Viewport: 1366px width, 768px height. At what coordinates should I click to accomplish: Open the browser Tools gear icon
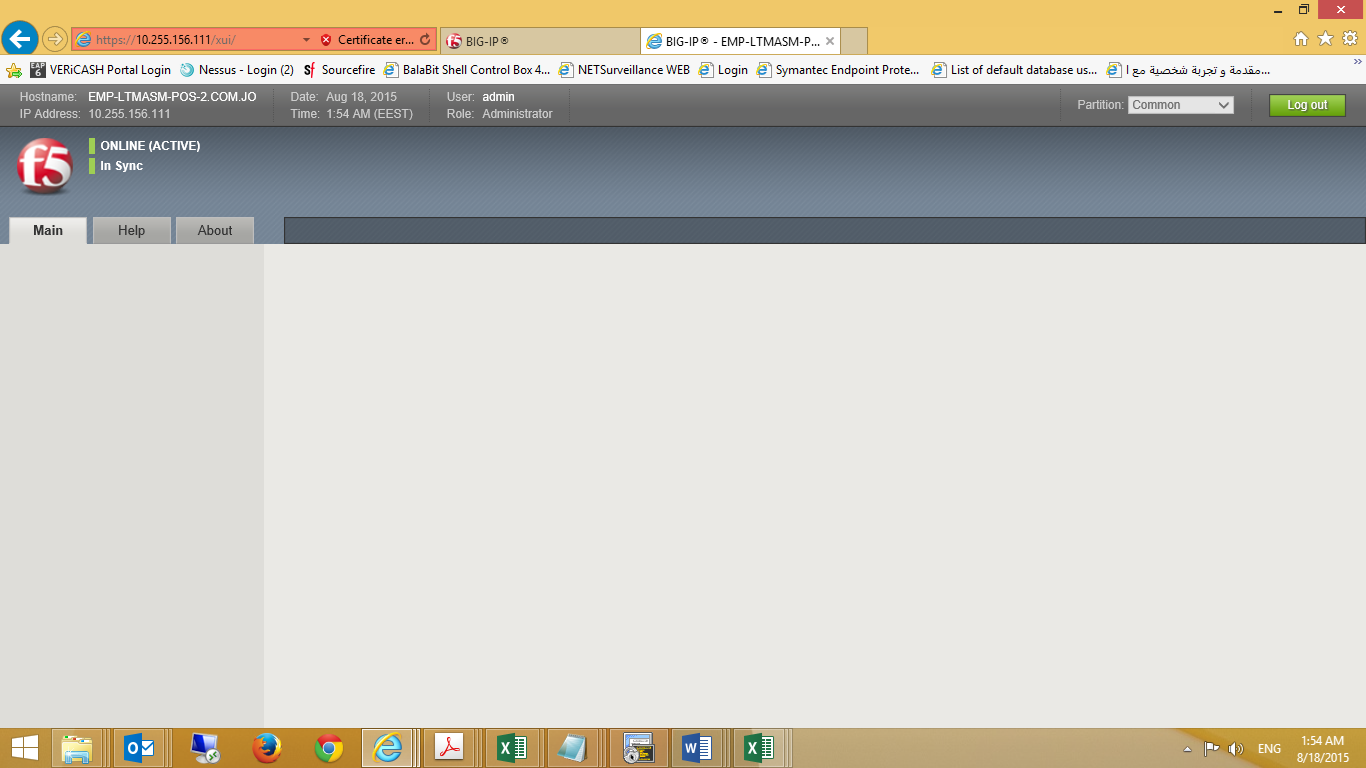(1349, 39)
